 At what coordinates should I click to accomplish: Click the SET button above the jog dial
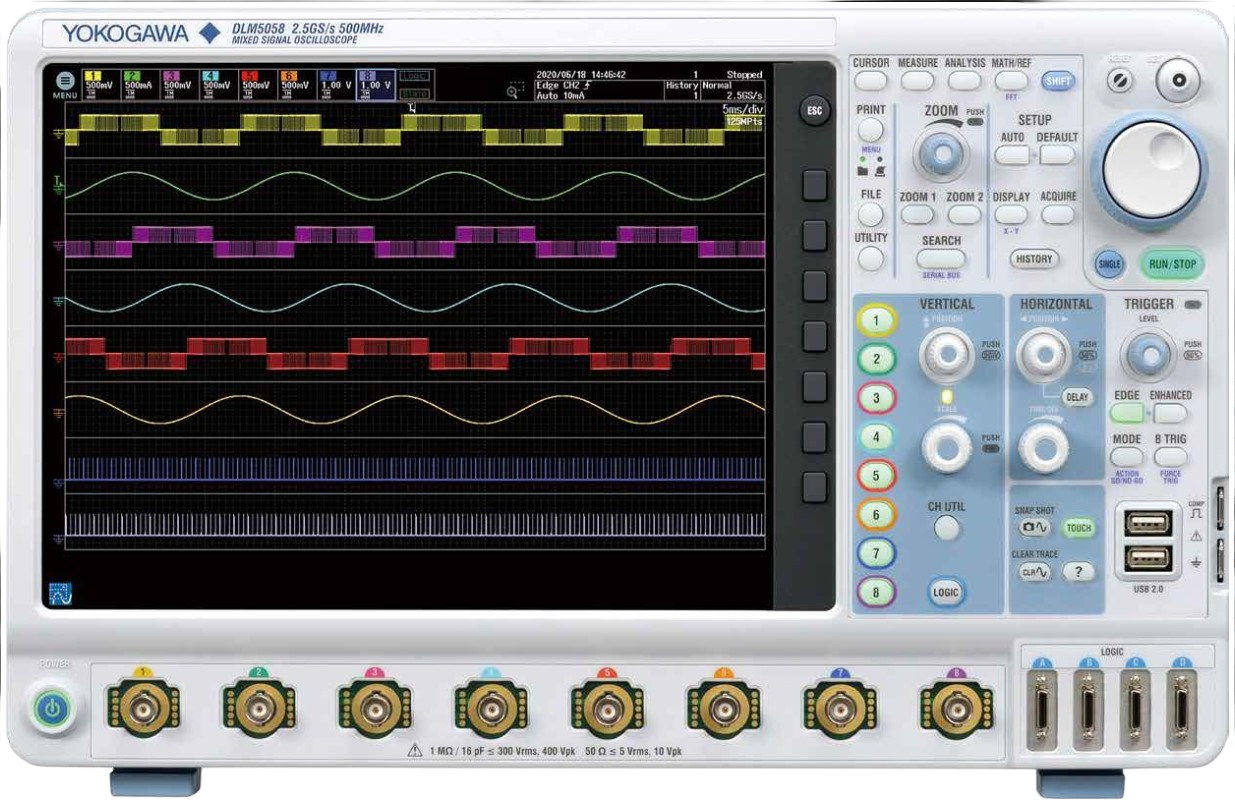[x=1177, y=82]
